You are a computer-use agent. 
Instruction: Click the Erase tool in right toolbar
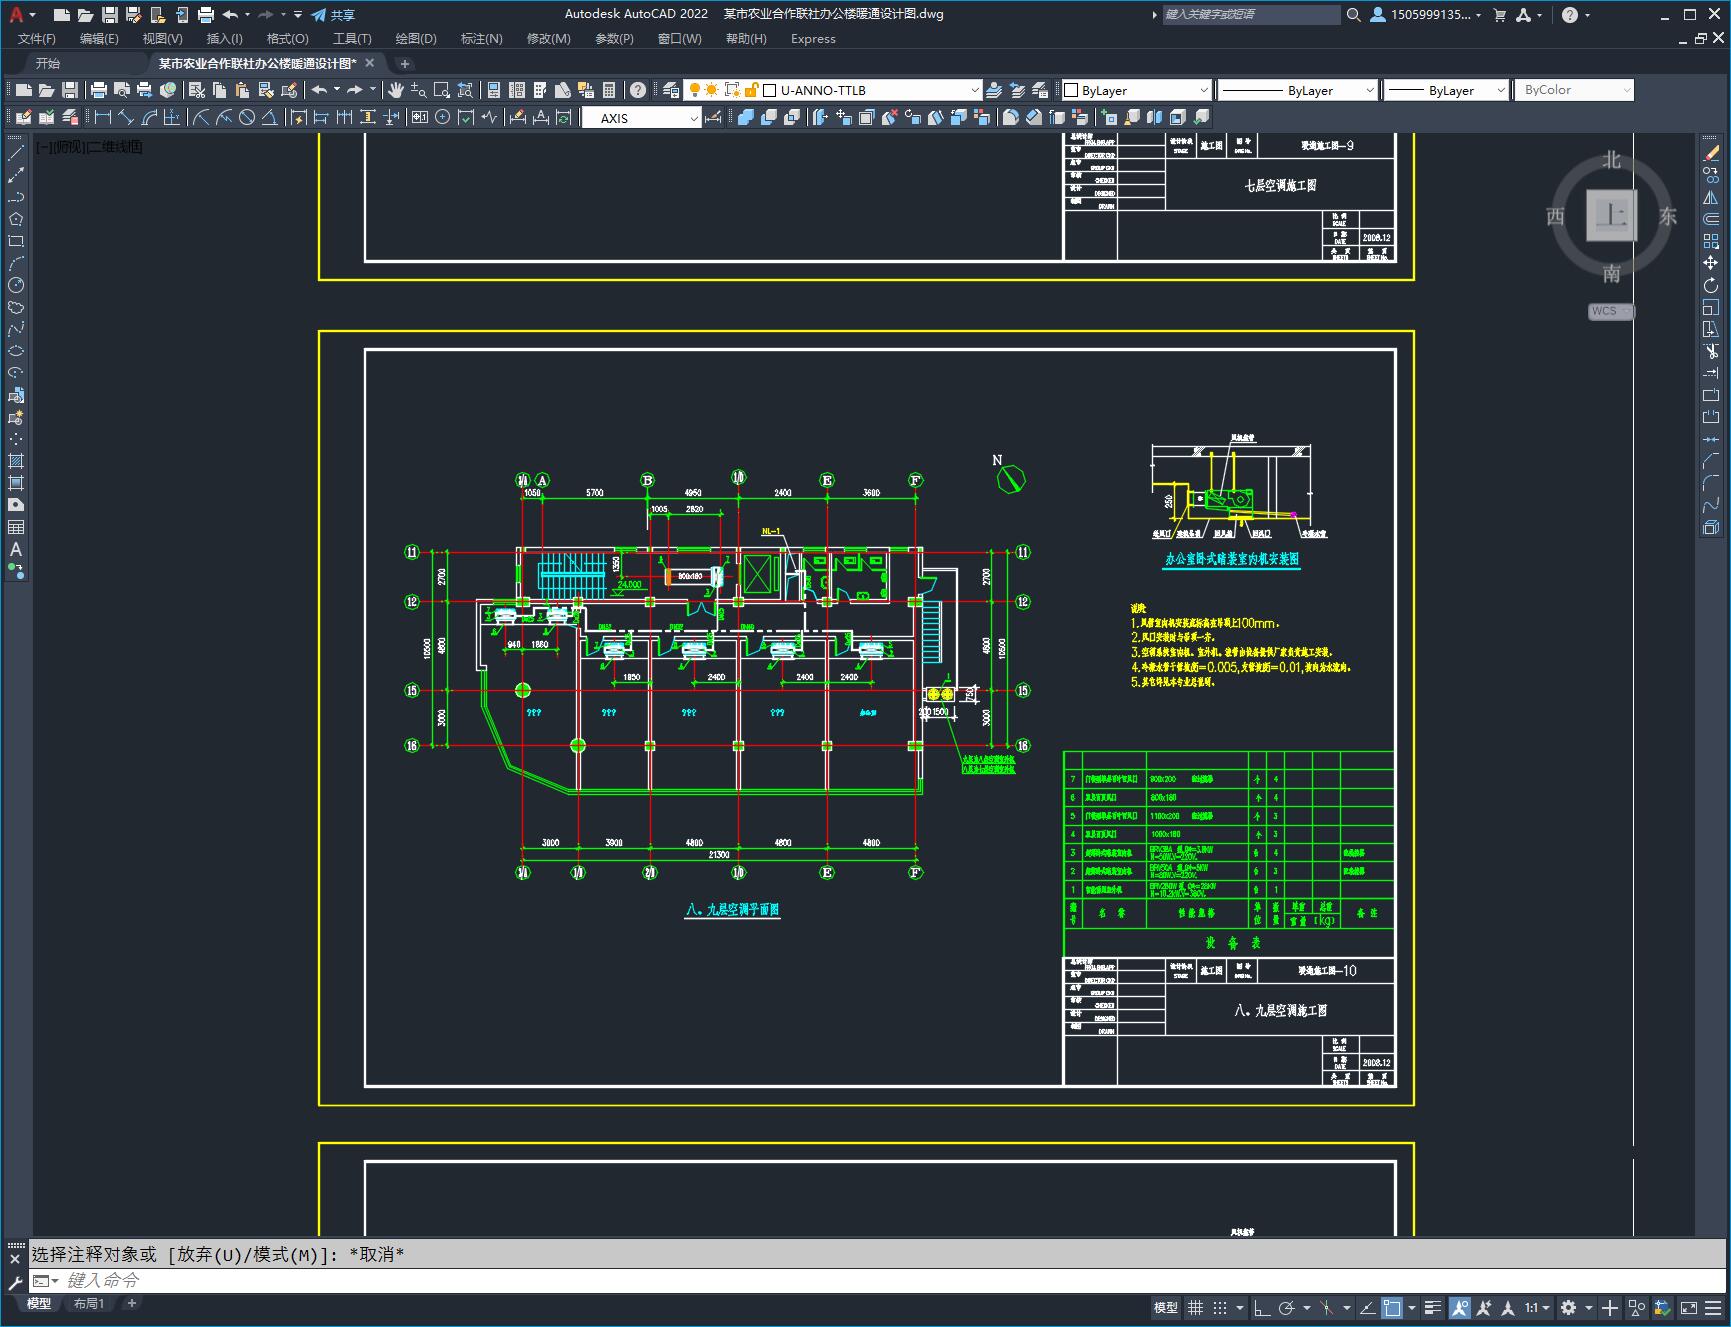(x=1711, y=153)
